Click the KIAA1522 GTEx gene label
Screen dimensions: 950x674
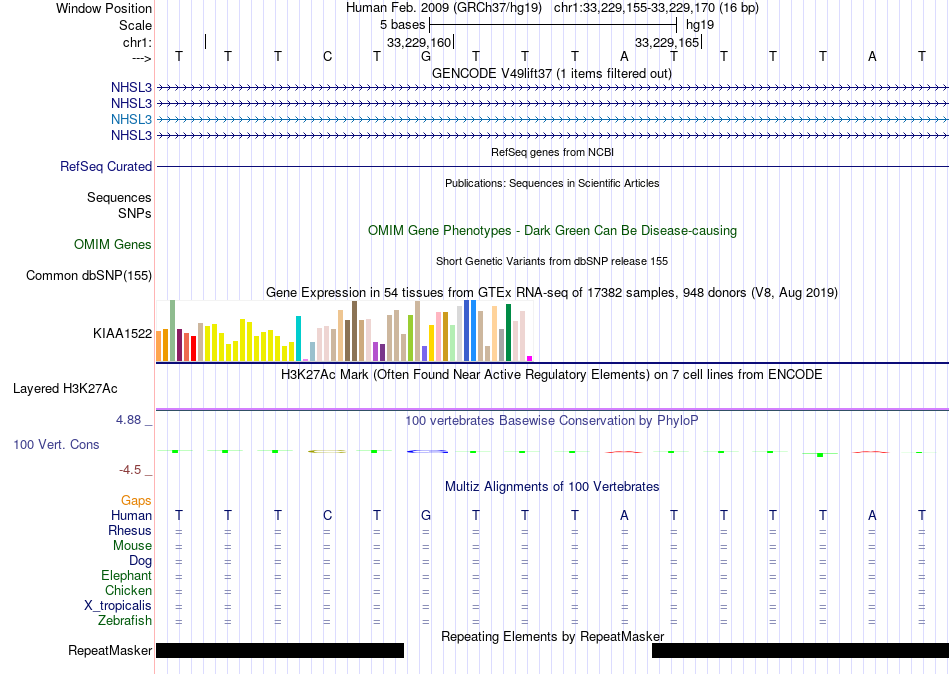point(122,333)
